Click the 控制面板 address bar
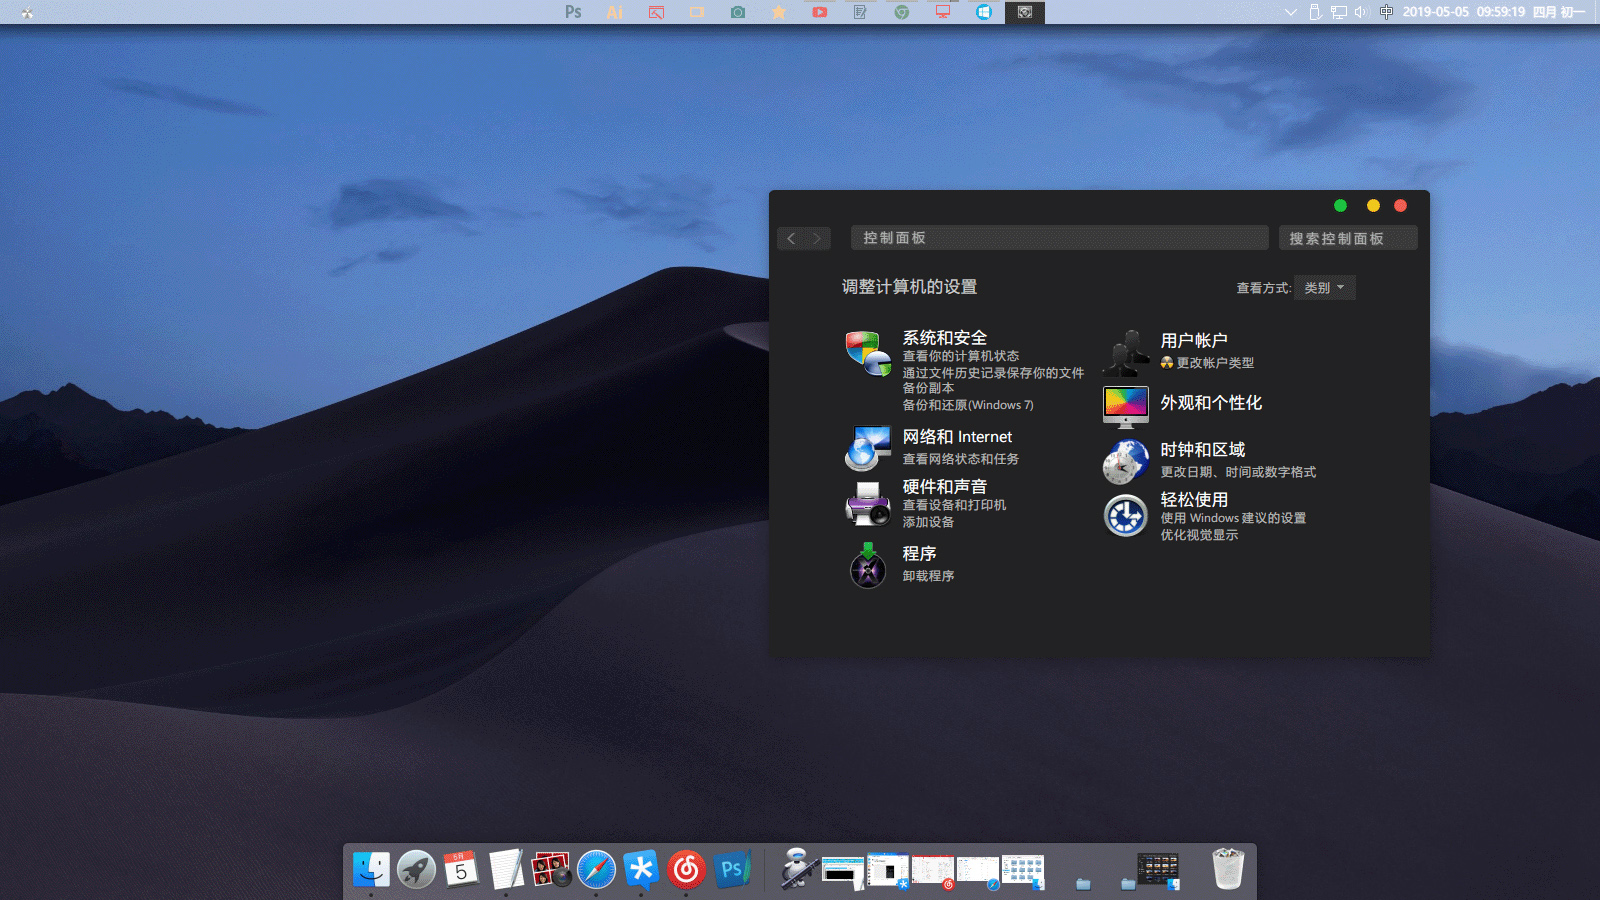 tap(1060, 238)
